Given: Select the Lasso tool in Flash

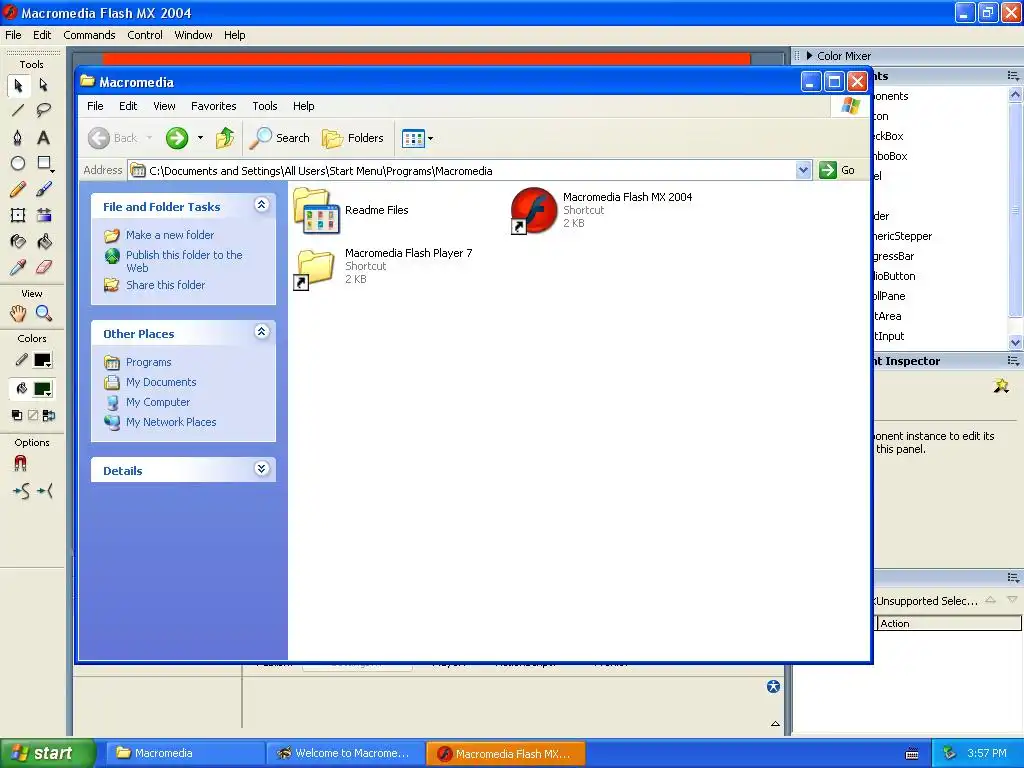Looking at the screenshot, I should [44, 110].
